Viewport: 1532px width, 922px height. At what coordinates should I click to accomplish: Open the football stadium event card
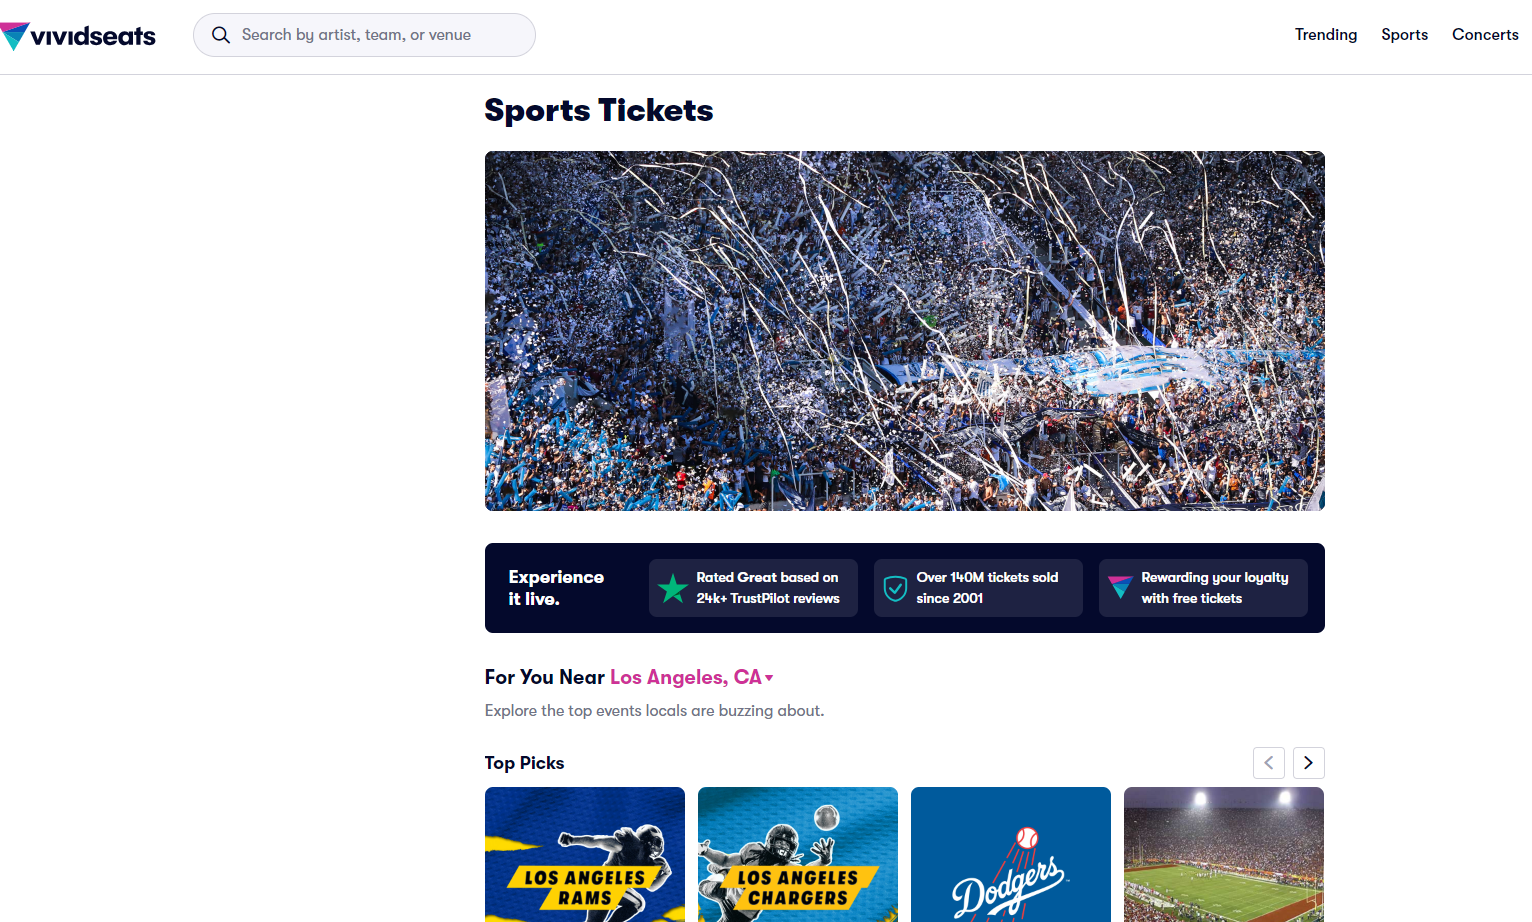[x=1224, y=854]
